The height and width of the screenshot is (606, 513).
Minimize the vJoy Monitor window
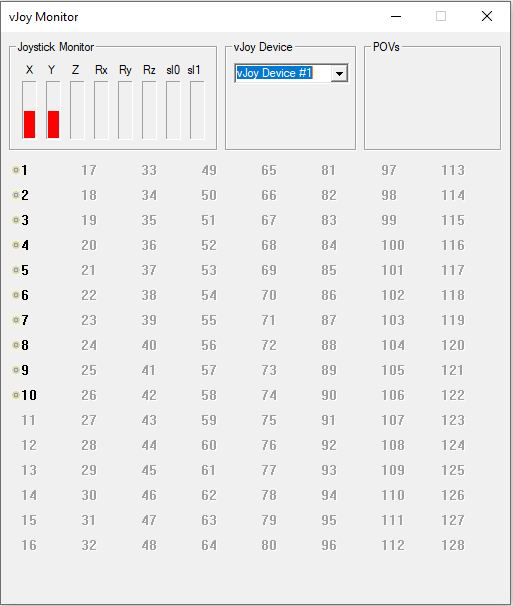pos(396,16)
